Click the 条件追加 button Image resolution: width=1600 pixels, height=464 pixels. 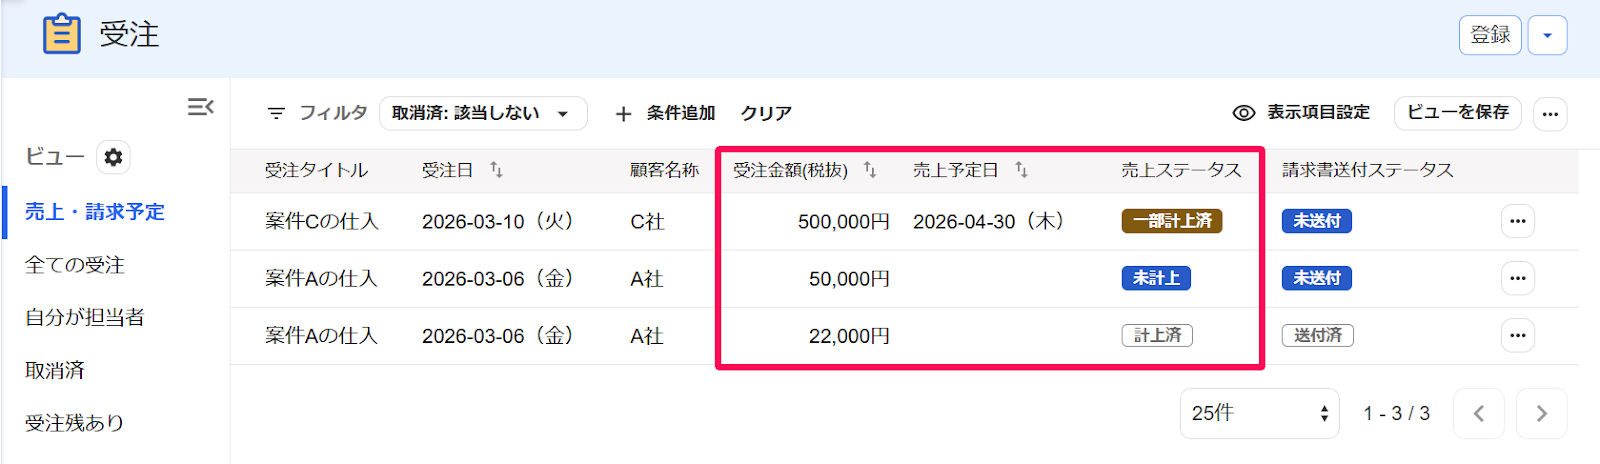[665, 113]
